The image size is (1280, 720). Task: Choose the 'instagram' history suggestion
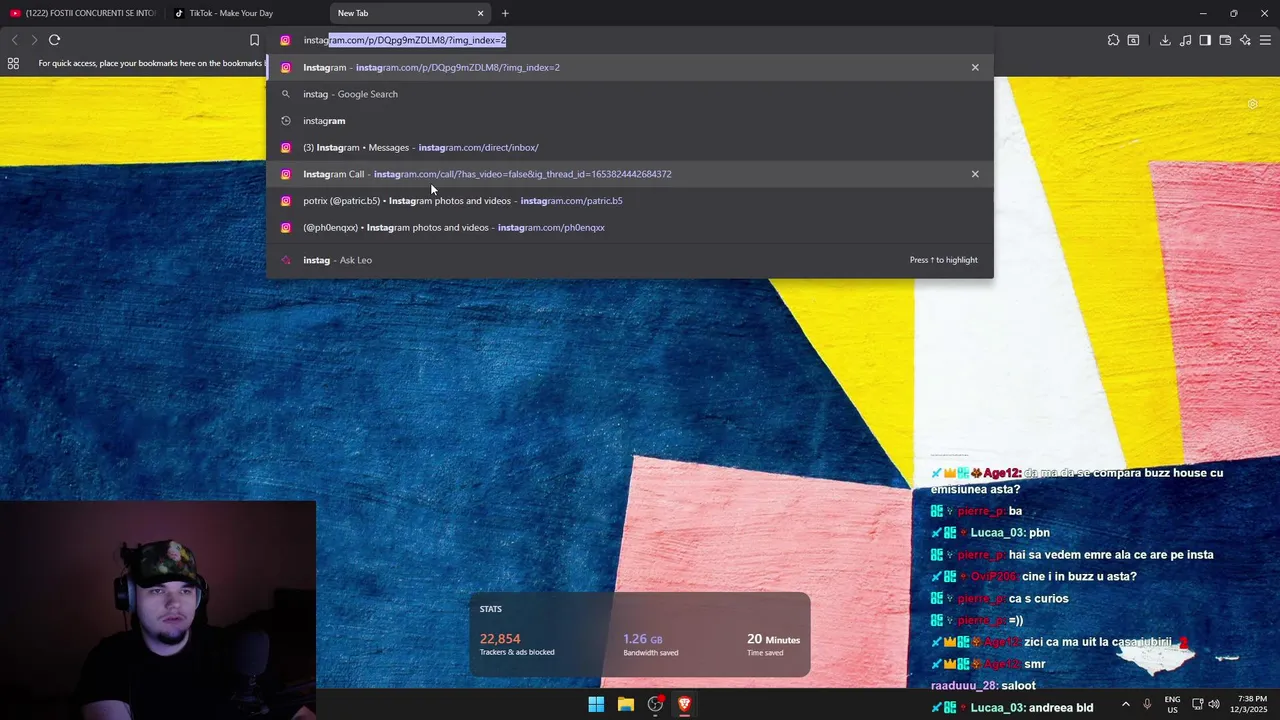click(x=630, y=120)
